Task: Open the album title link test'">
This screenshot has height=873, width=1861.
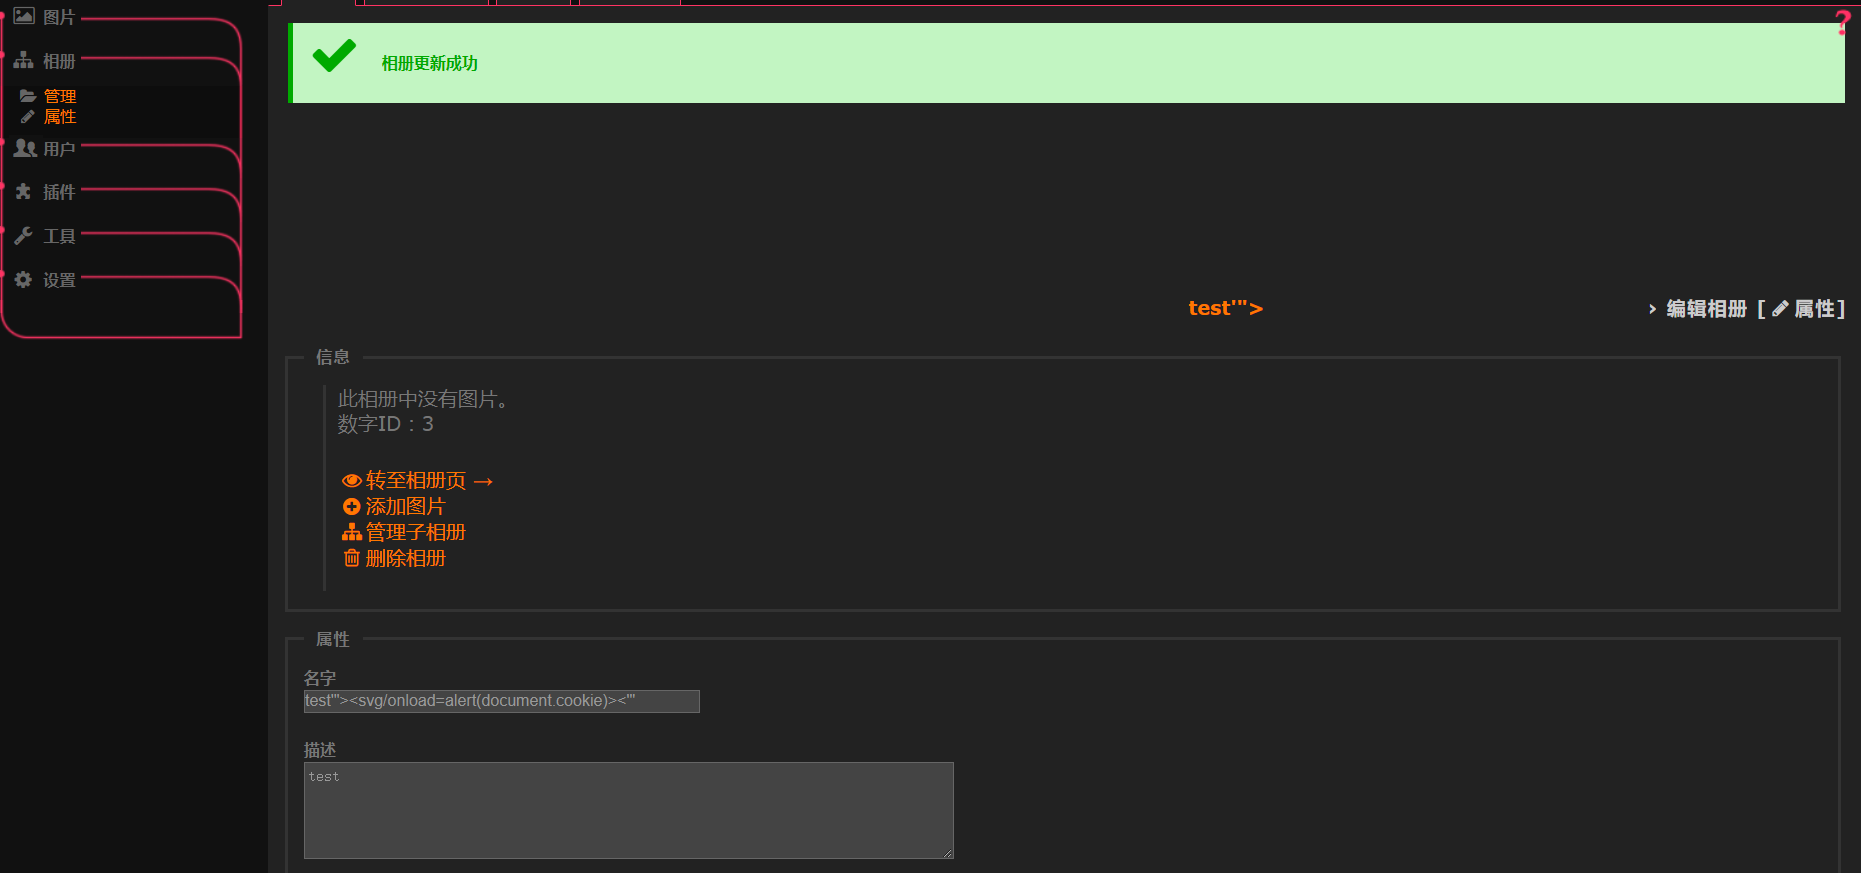Action: [1225, 308]
